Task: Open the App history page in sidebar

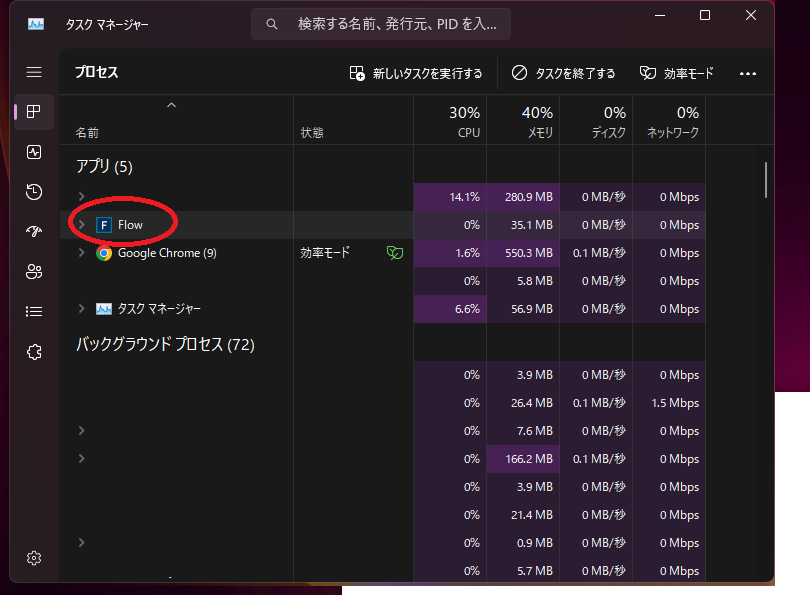Action: 34,192
